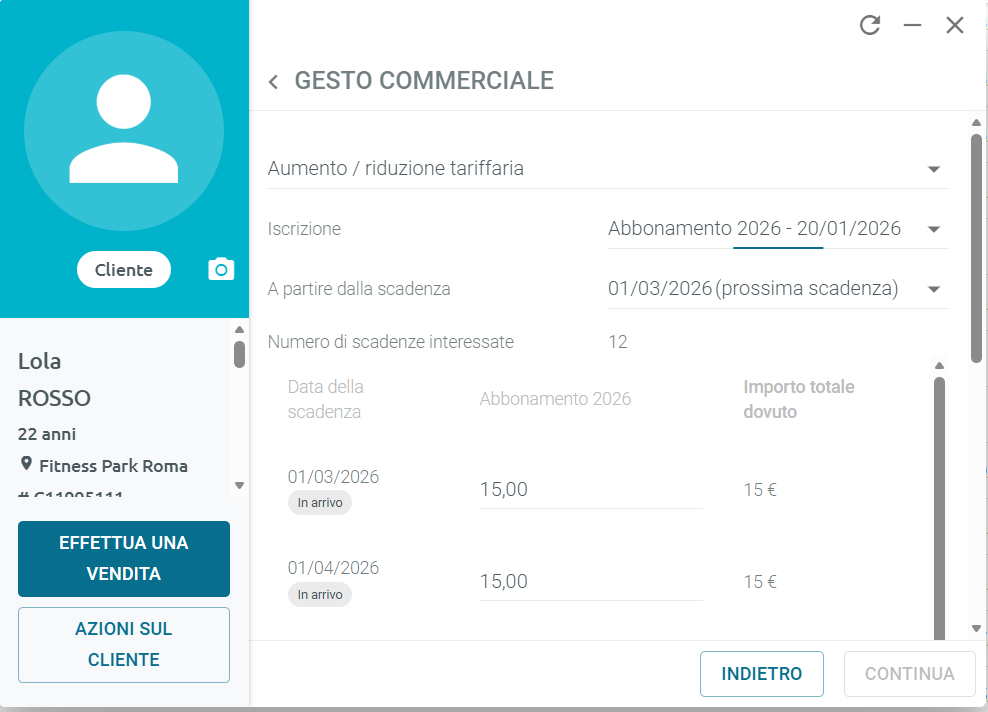Click the scadenze table scroll up arrow
Viewport: 988px width, 712px height.
(939, 365)
